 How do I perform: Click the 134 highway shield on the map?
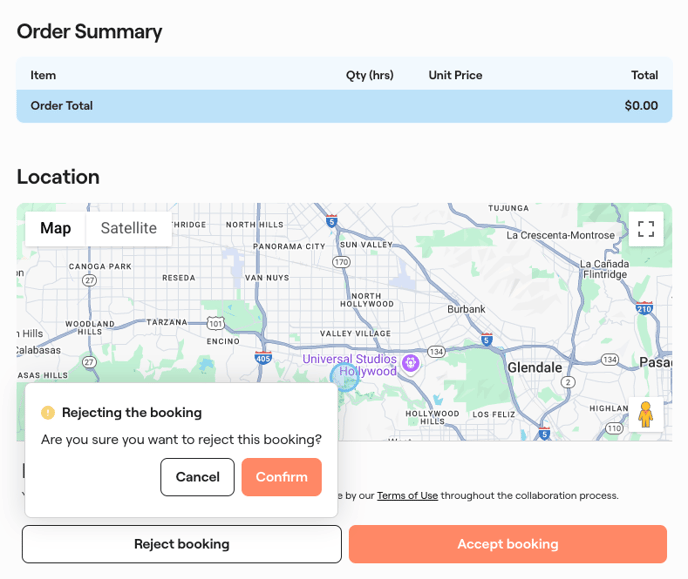coord(436,352)
